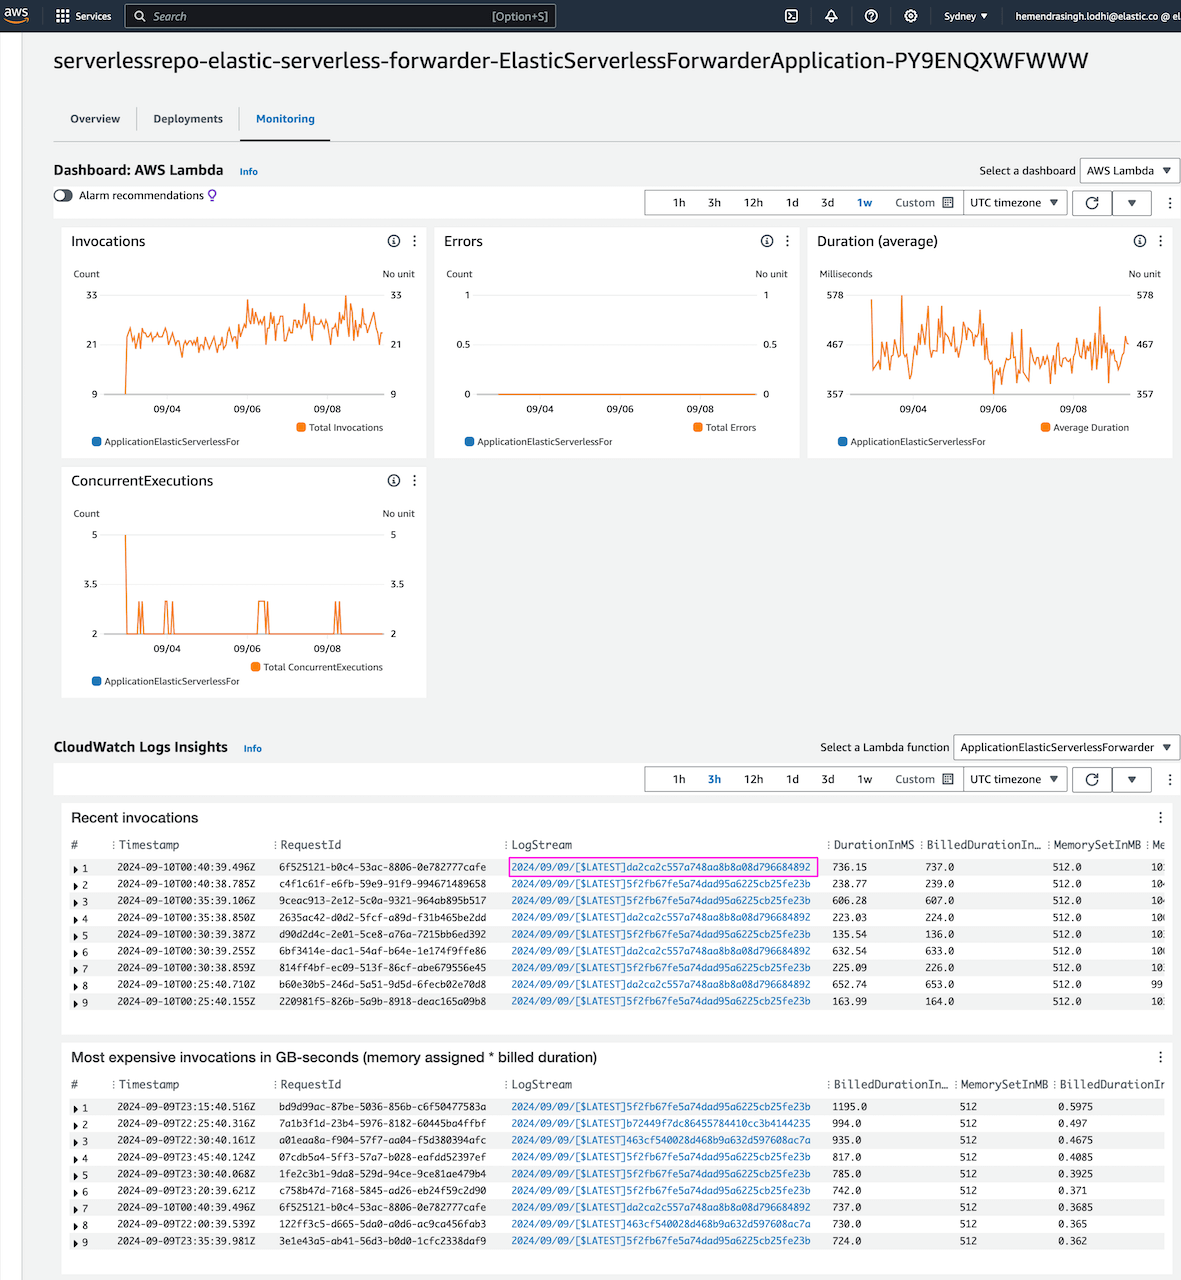Image resolution: width=1181 pixels, height=1280 pixels.
Task: Refresh the AWS Lambda dashboard charts
Action: [x=1091, y=202]
